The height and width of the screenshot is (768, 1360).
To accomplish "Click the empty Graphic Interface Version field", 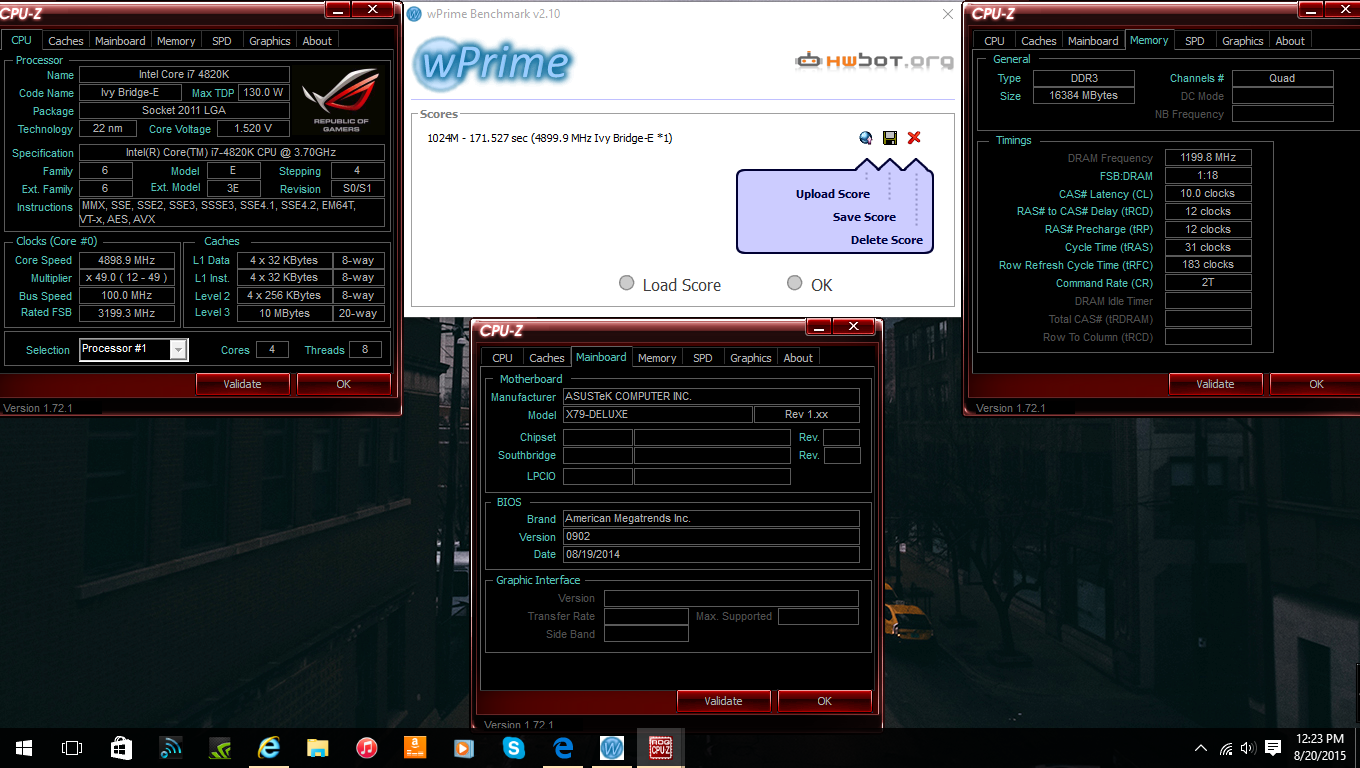I will (x=731, y=598).
